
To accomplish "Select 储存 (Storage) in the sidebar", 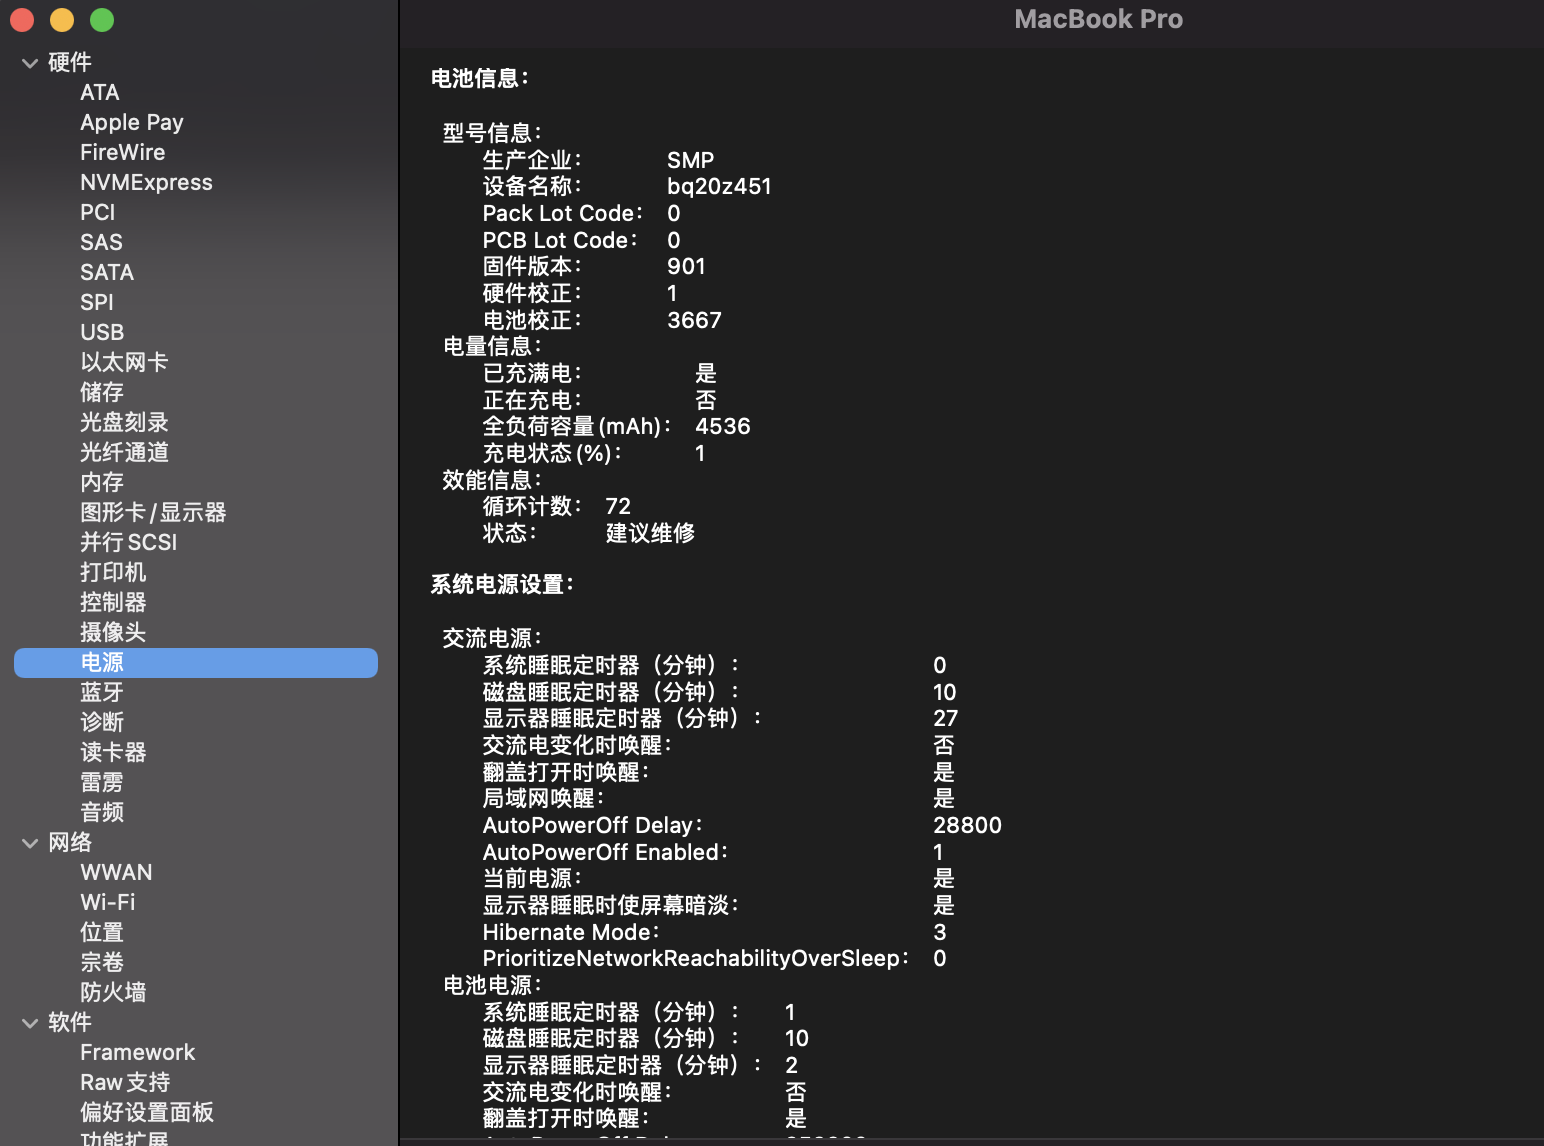I will click(x=102, y=392).
